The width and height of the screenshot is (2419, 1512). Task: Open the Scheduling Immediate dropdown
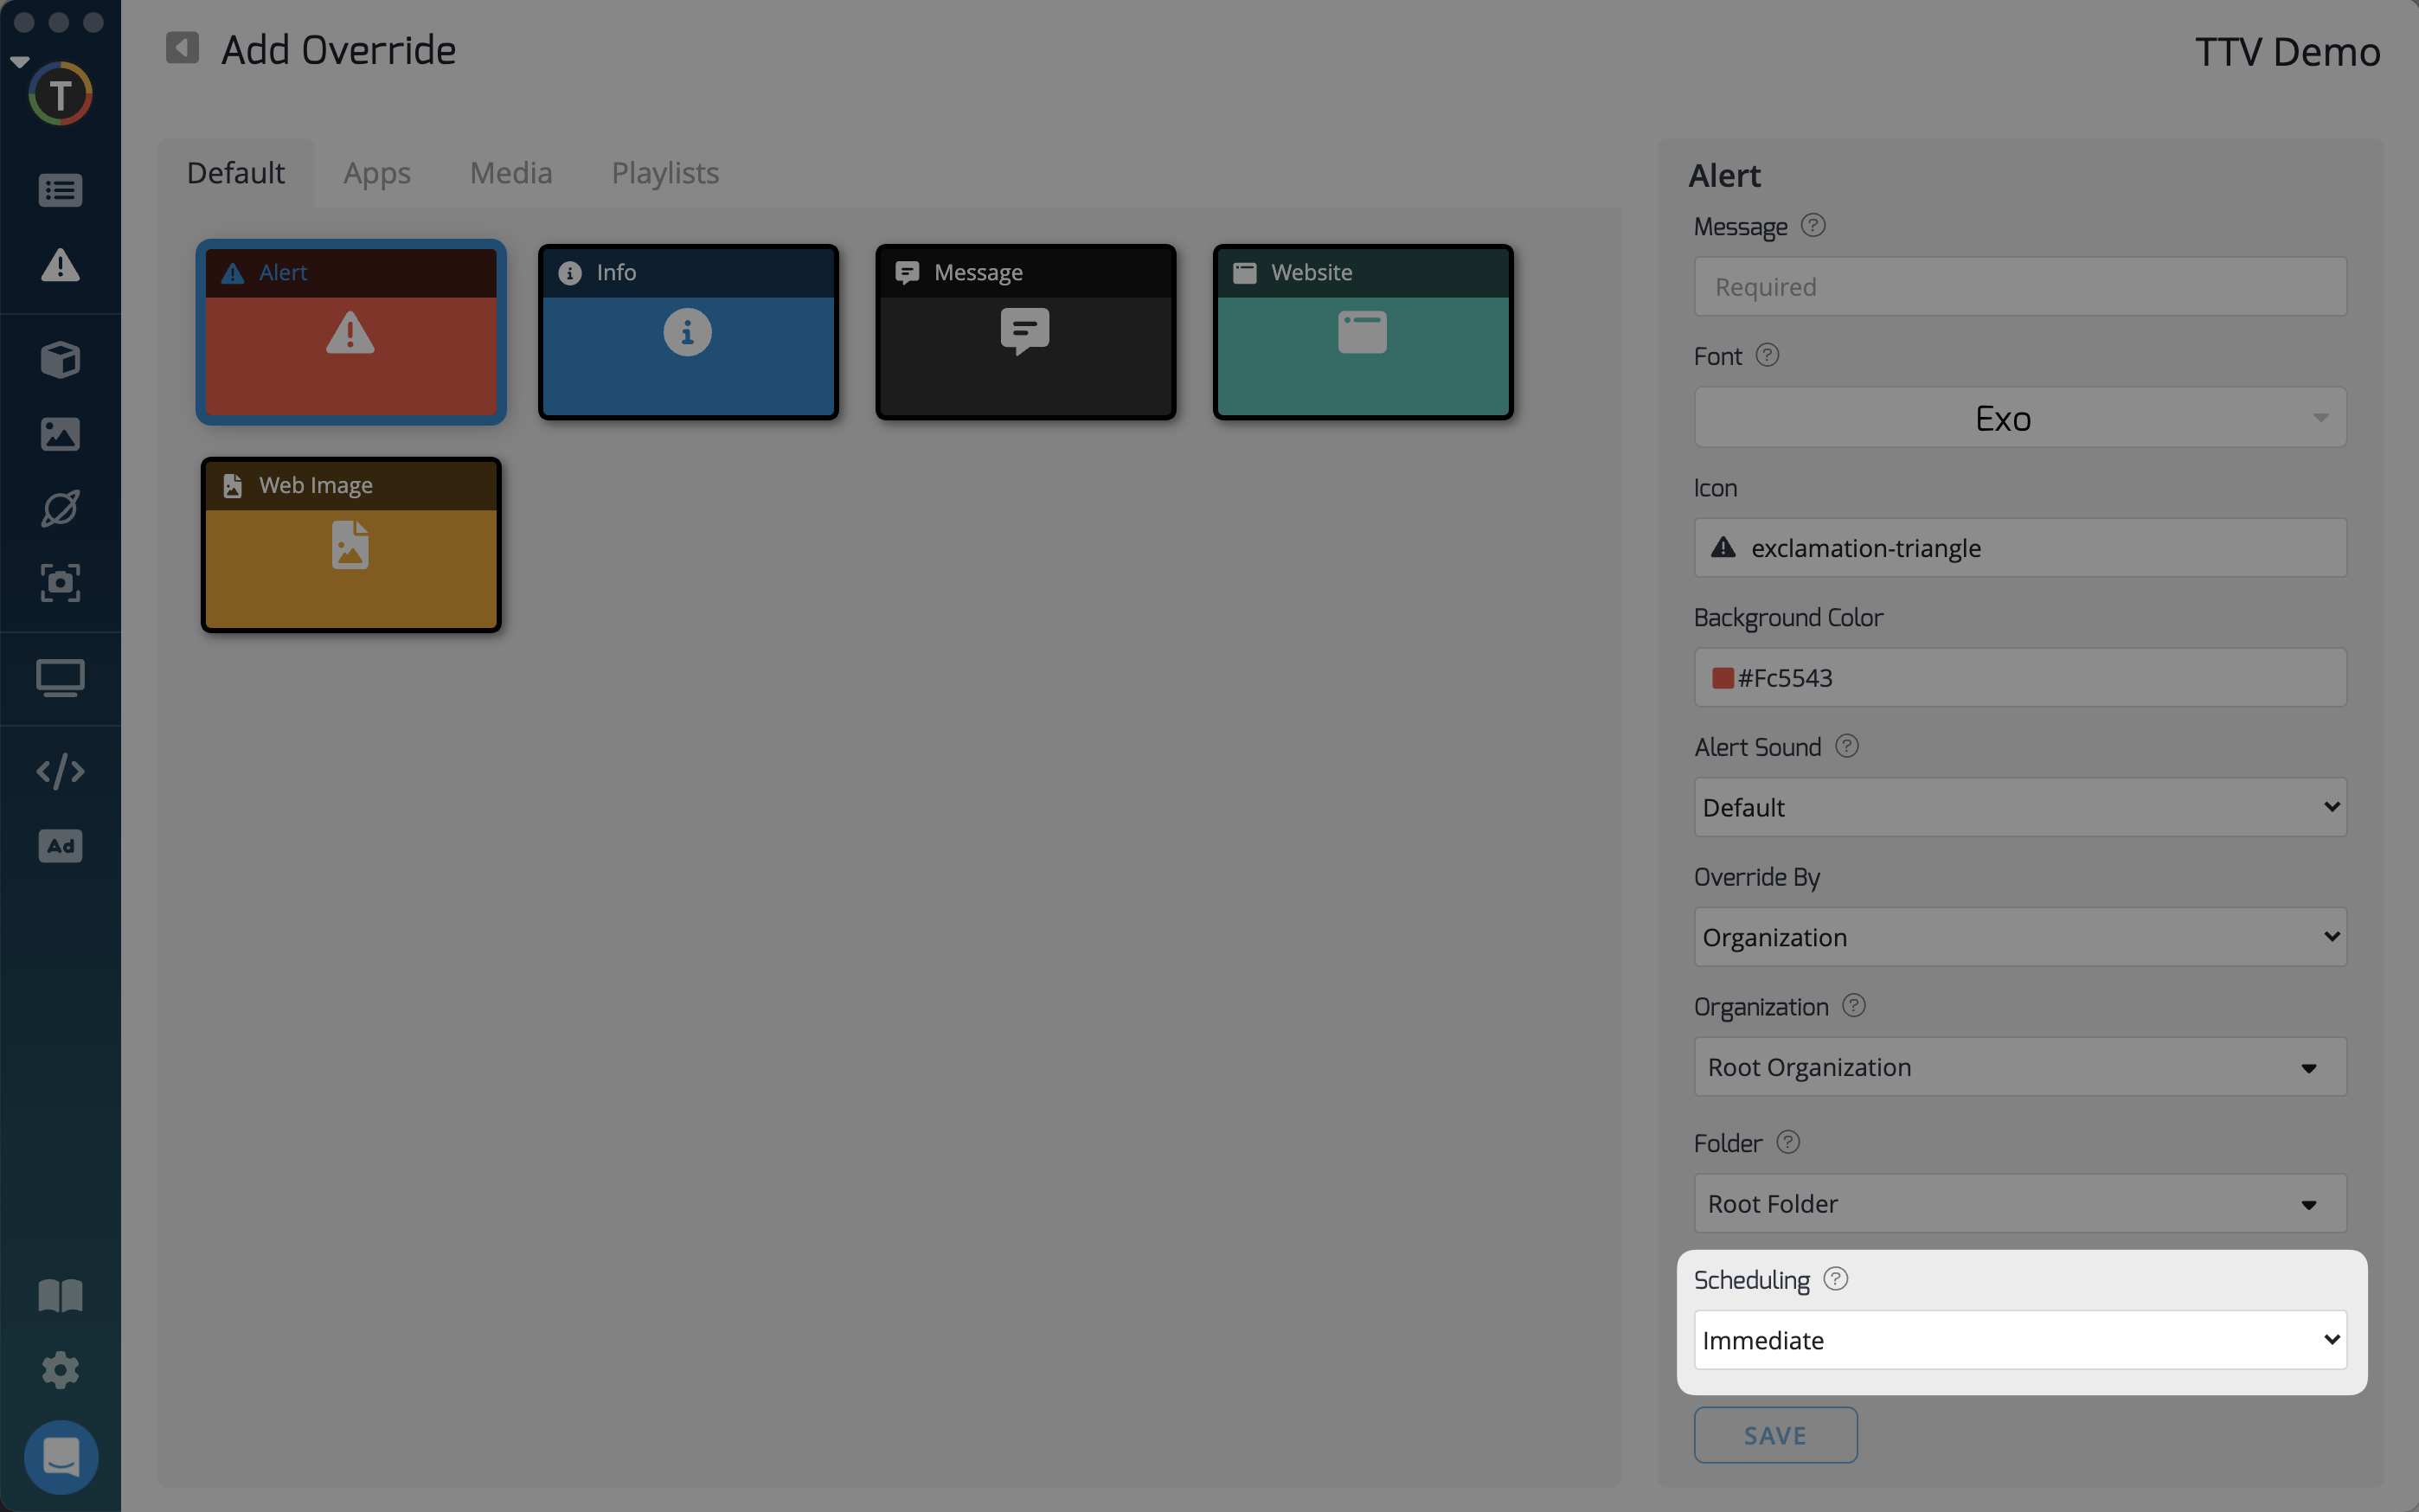(x=2019, y=1340)
